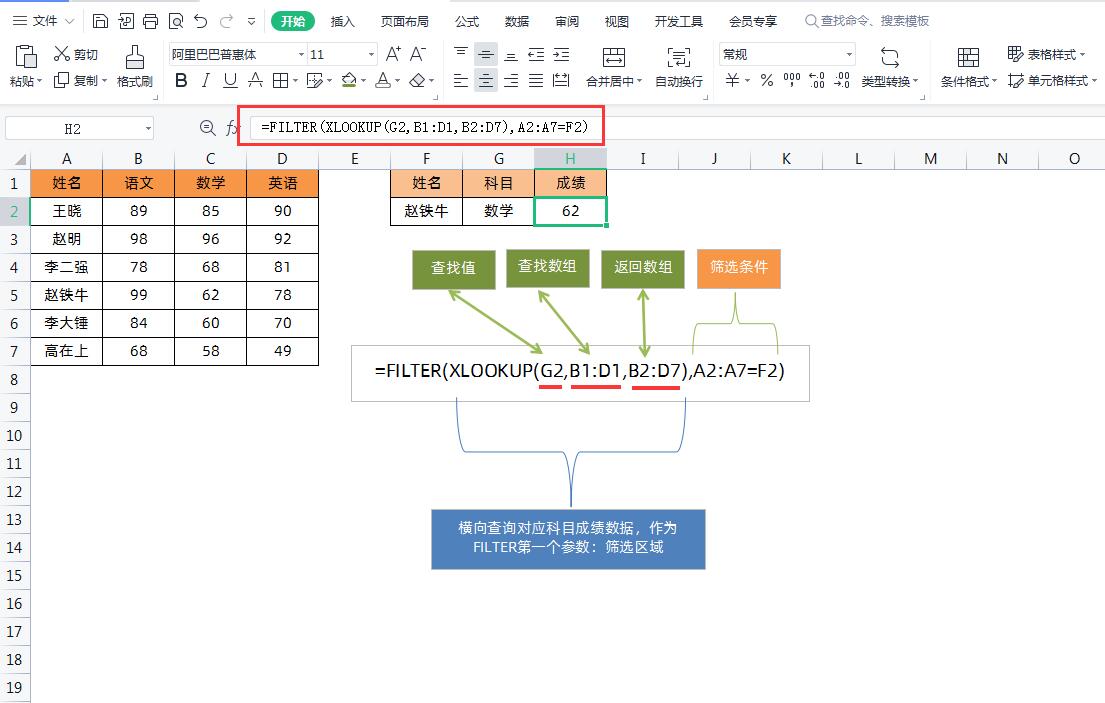Viewport: 1105px width, 703px height.
Task: Click the Save icon in quick access toolbar
Action: pos(100,21)
